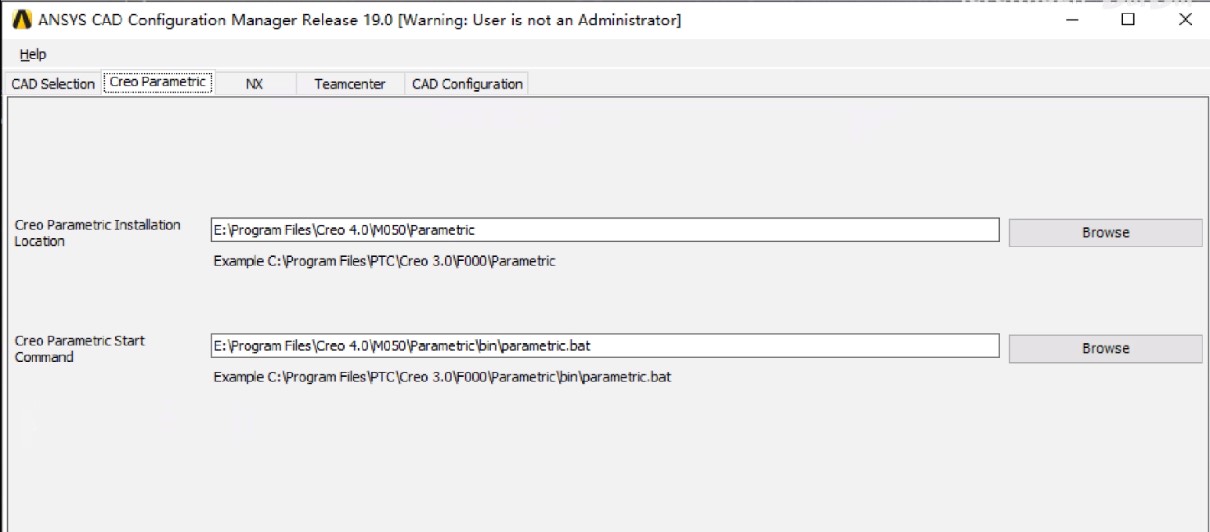Click the 'Creo Parametric Installation Location' label
Viewport: 1210px width, 532px height.
(x=98, y=233)
